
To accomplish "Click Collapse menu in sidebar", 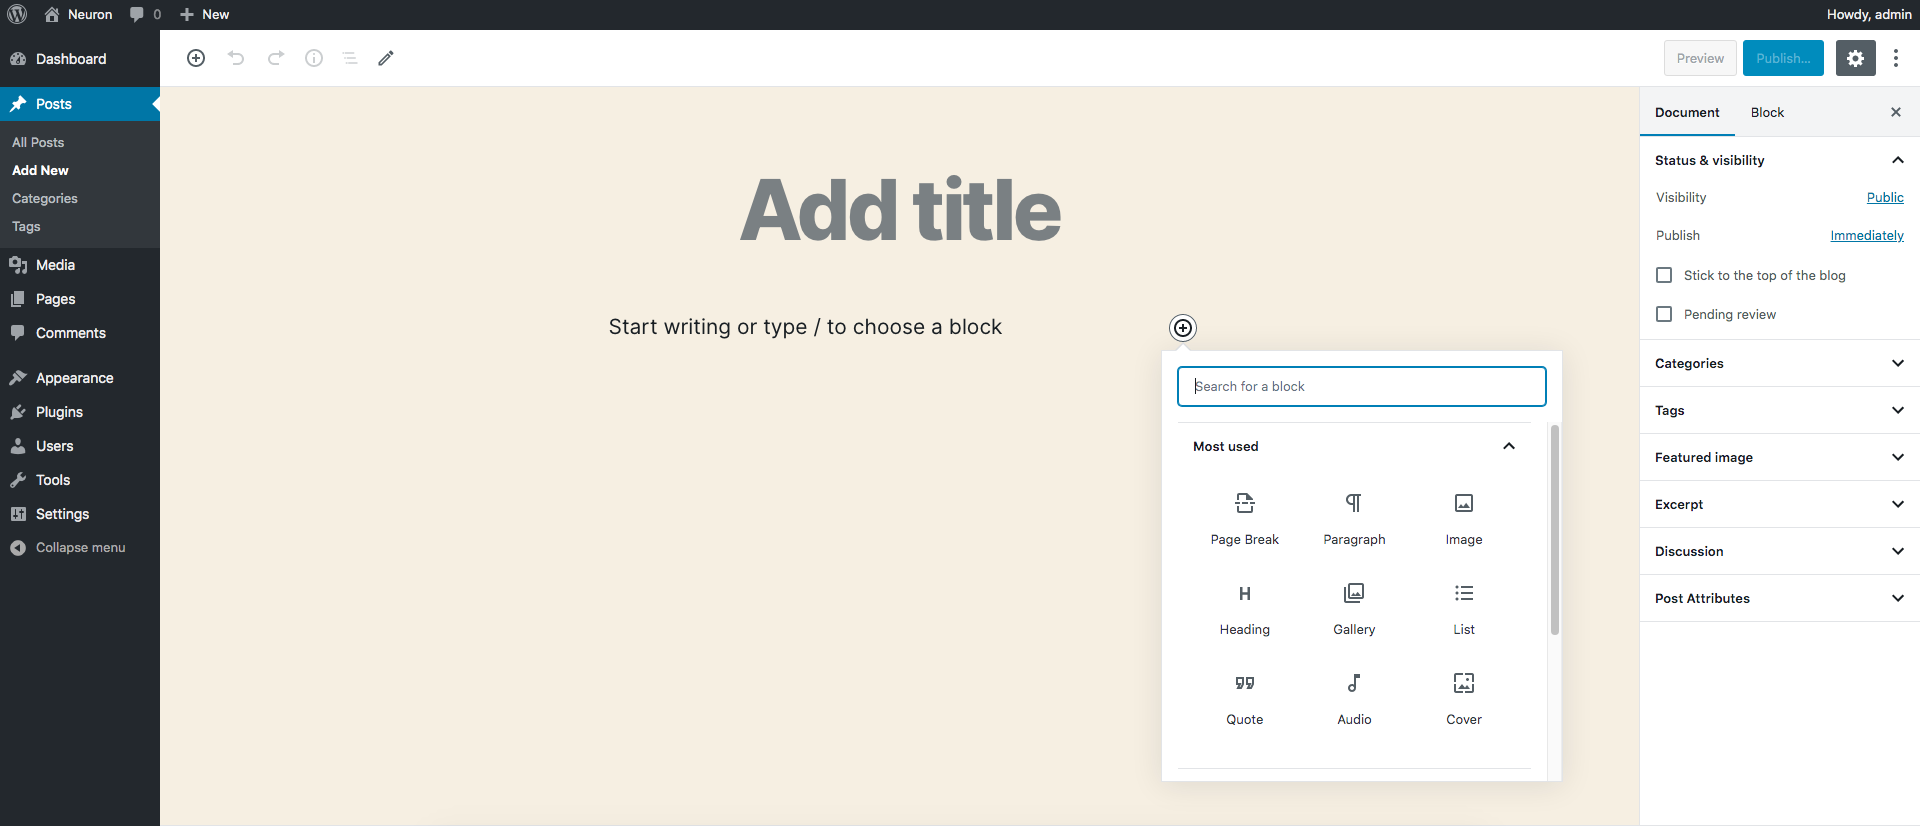I will pyautogui.click(x=80, y=548).
